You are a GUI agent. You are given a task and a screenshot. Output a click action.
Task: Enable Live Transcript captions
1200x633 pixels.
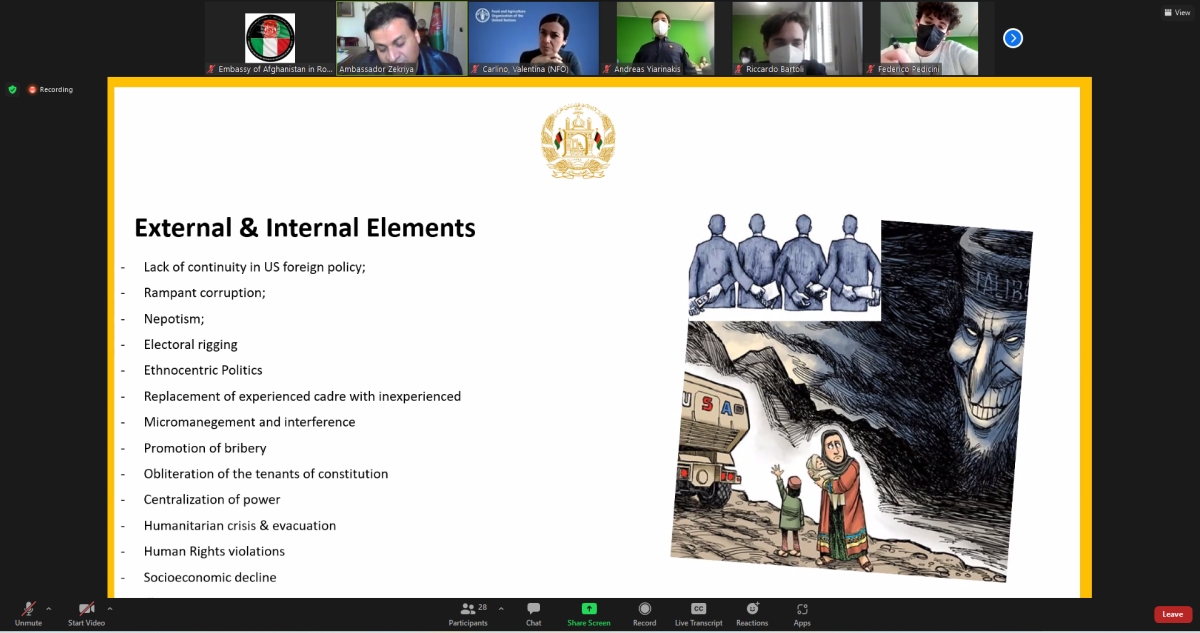pos(699,613)
